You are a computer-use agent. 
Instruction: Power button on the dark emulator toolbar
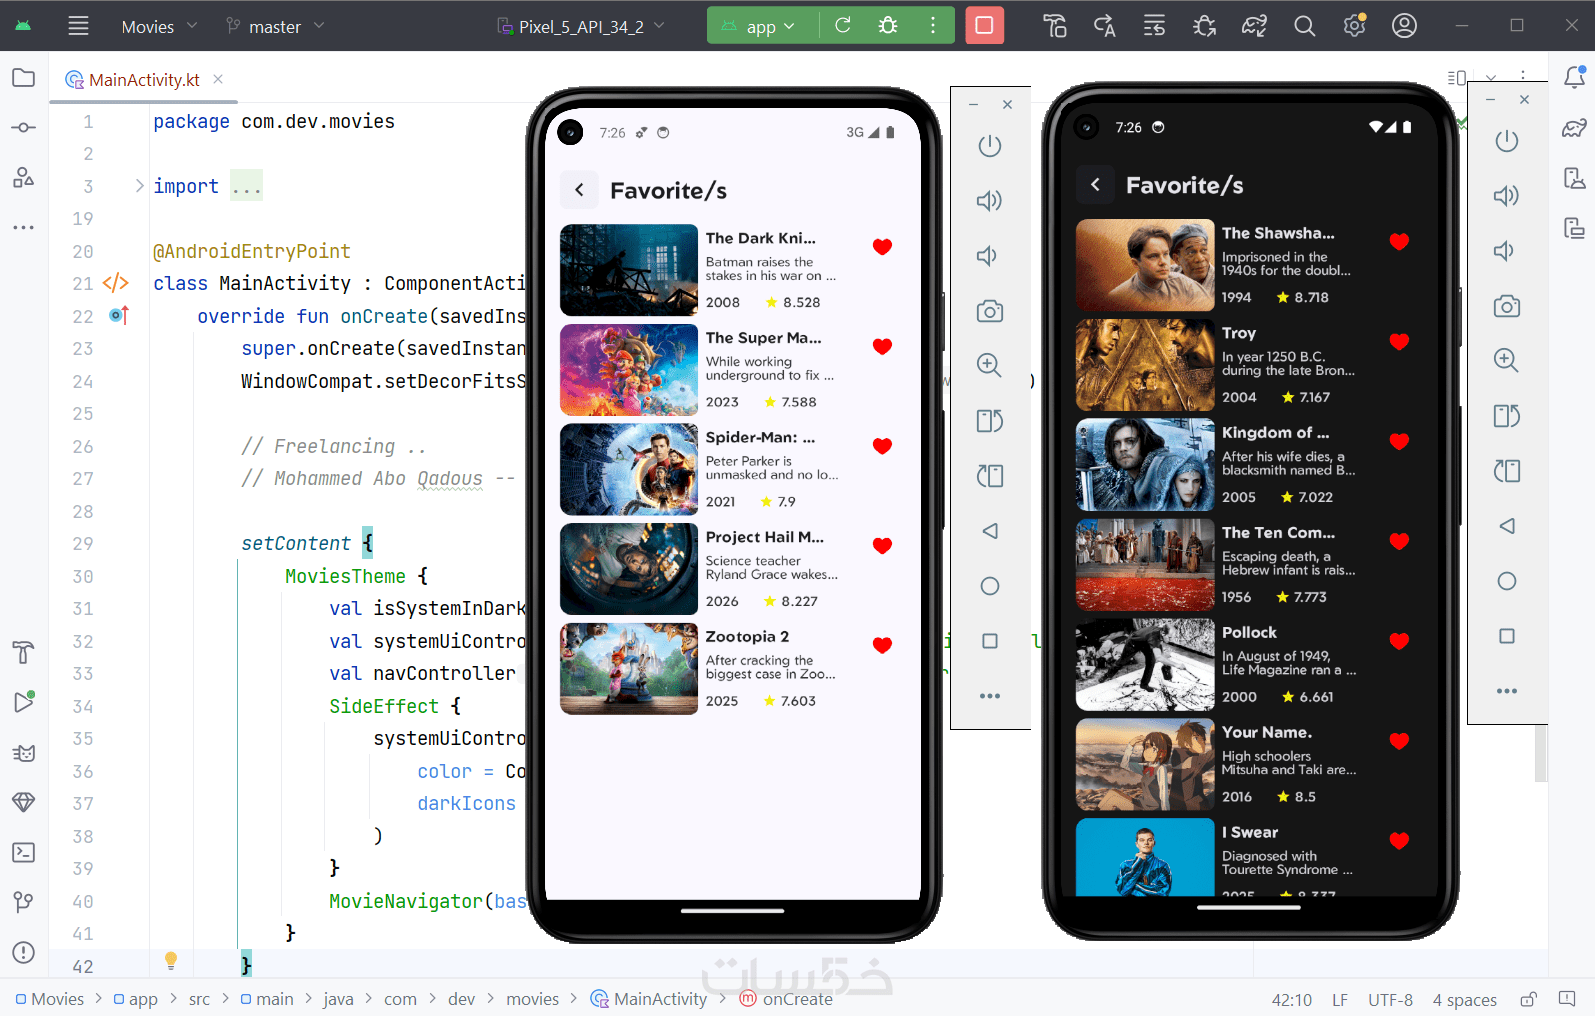(1507, 141)
